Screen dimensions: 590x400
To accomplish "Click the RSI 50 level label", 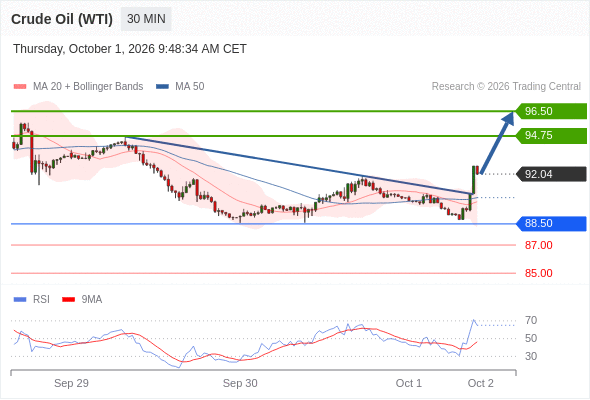I will [531, 338].
